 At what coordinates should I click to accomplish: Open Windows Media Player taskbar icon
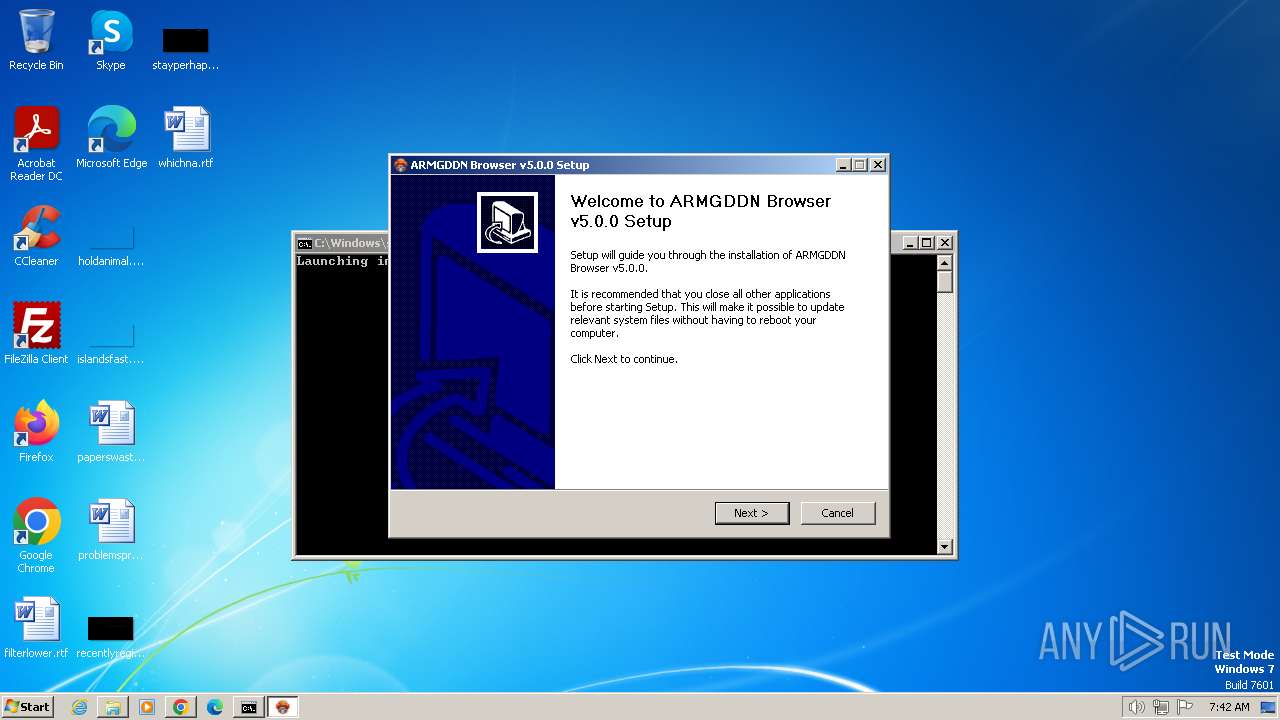147,707
